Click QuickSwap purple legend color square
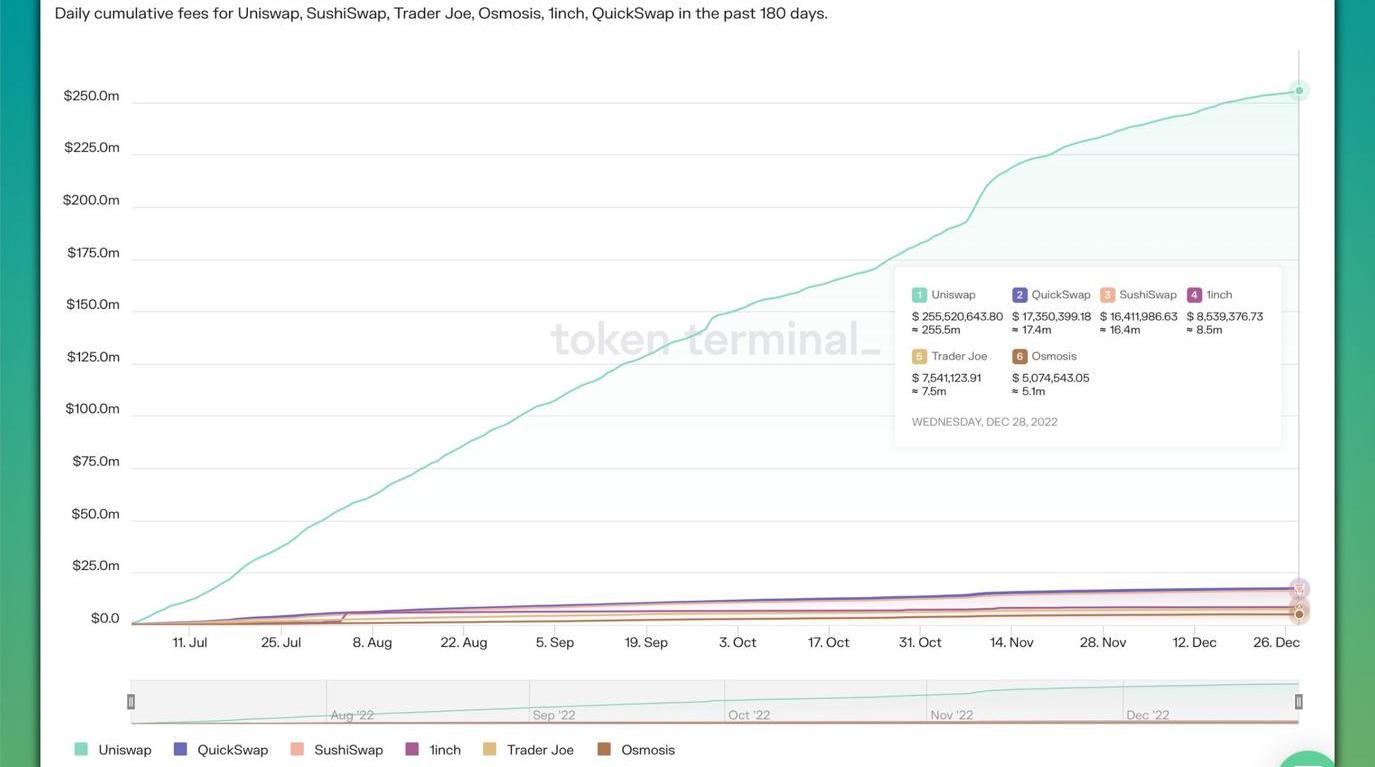This screenshot has width=1375, height=767. coord(181,749)
